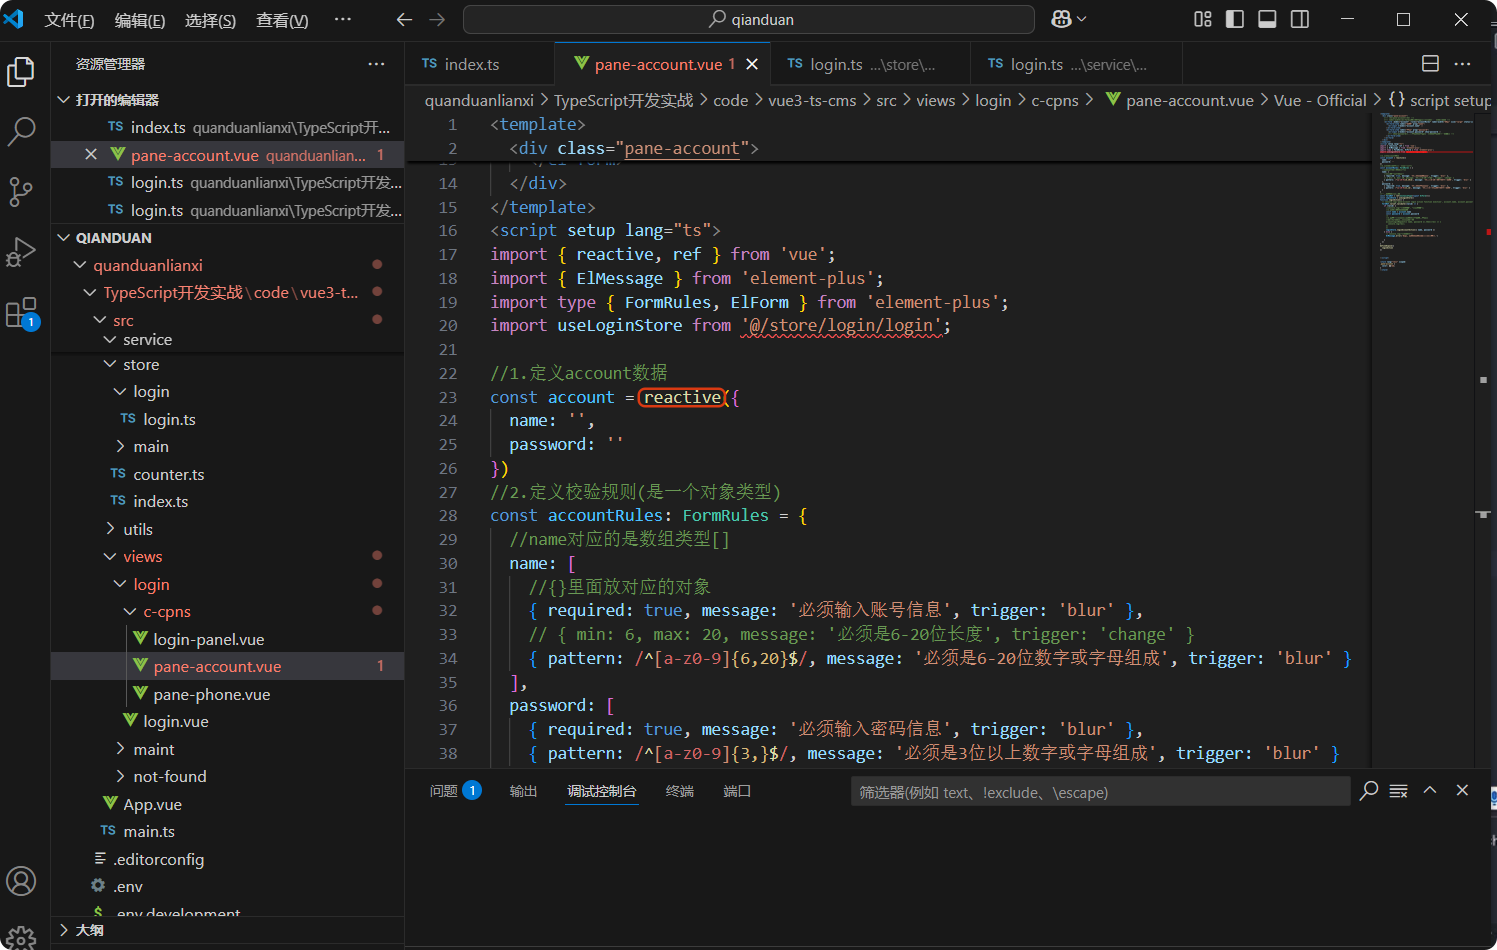The image size is (1497, 950).
Task: Click the debug console filter input
Action: [1100, 792]
